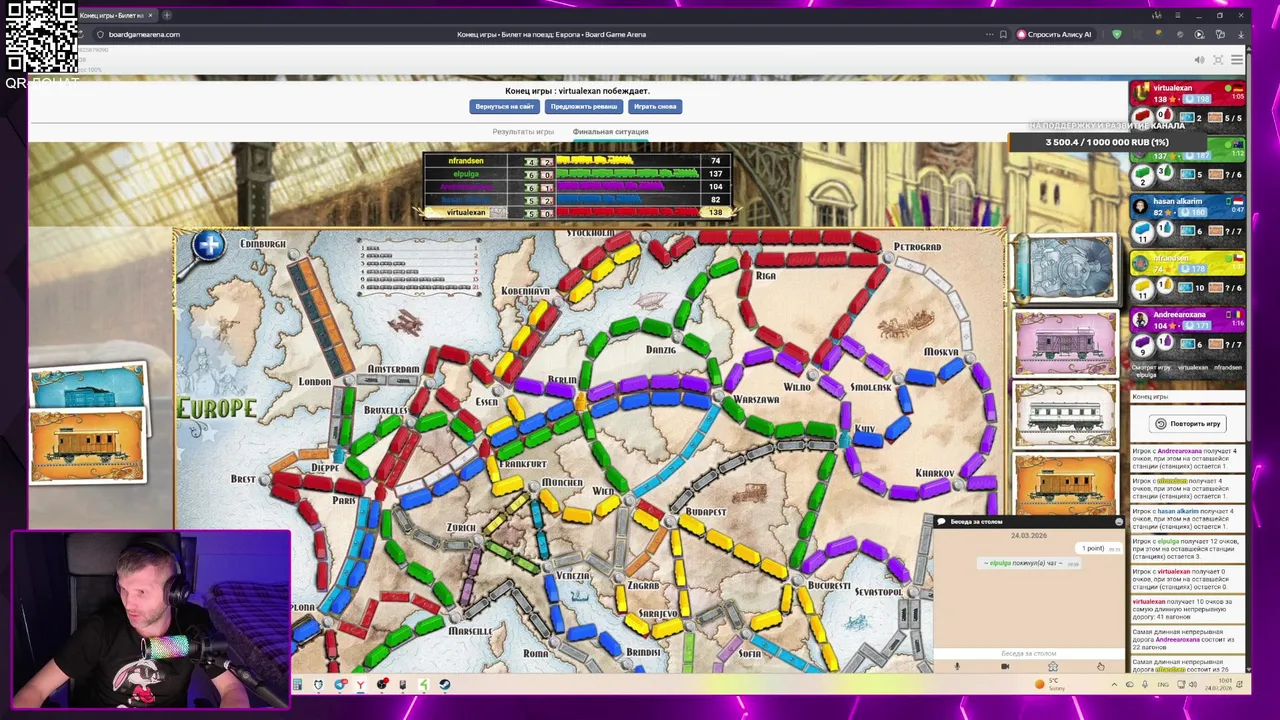Click the player icon at chat bottom
The height and width of the screenshot is (720, 1280).
point(1052,667)
